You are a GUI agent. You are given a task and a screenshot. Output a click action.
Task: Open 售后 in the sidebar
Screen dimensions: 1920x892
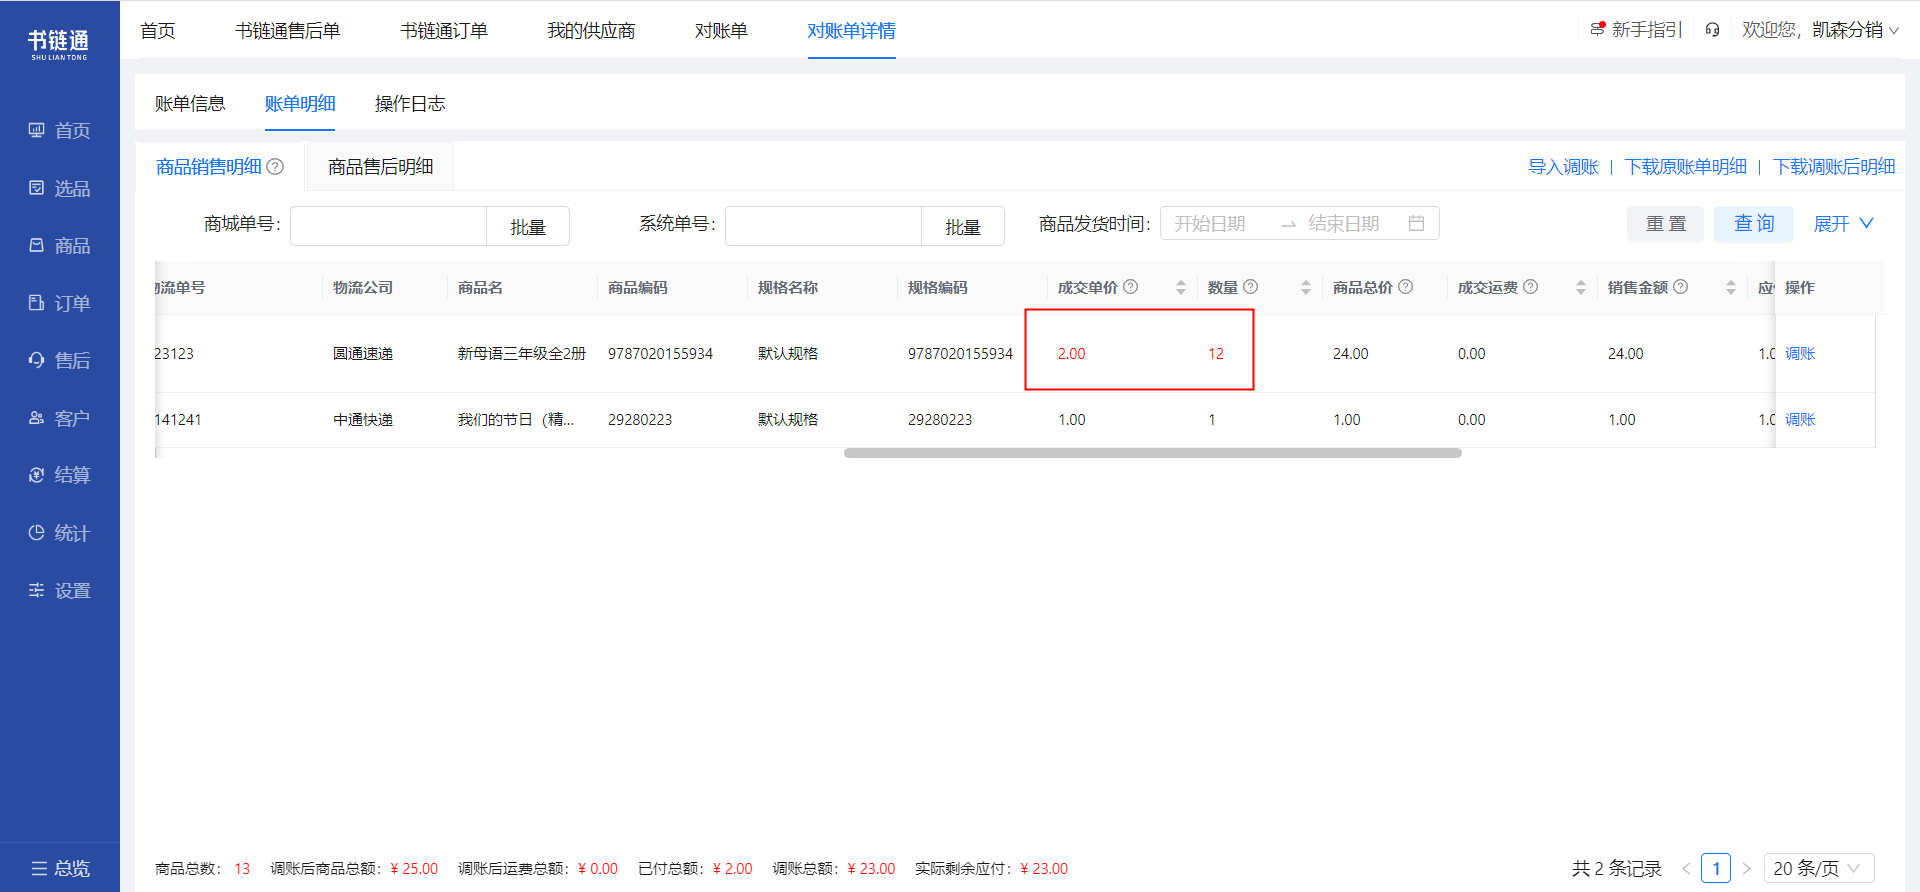[x=60, y=361]
